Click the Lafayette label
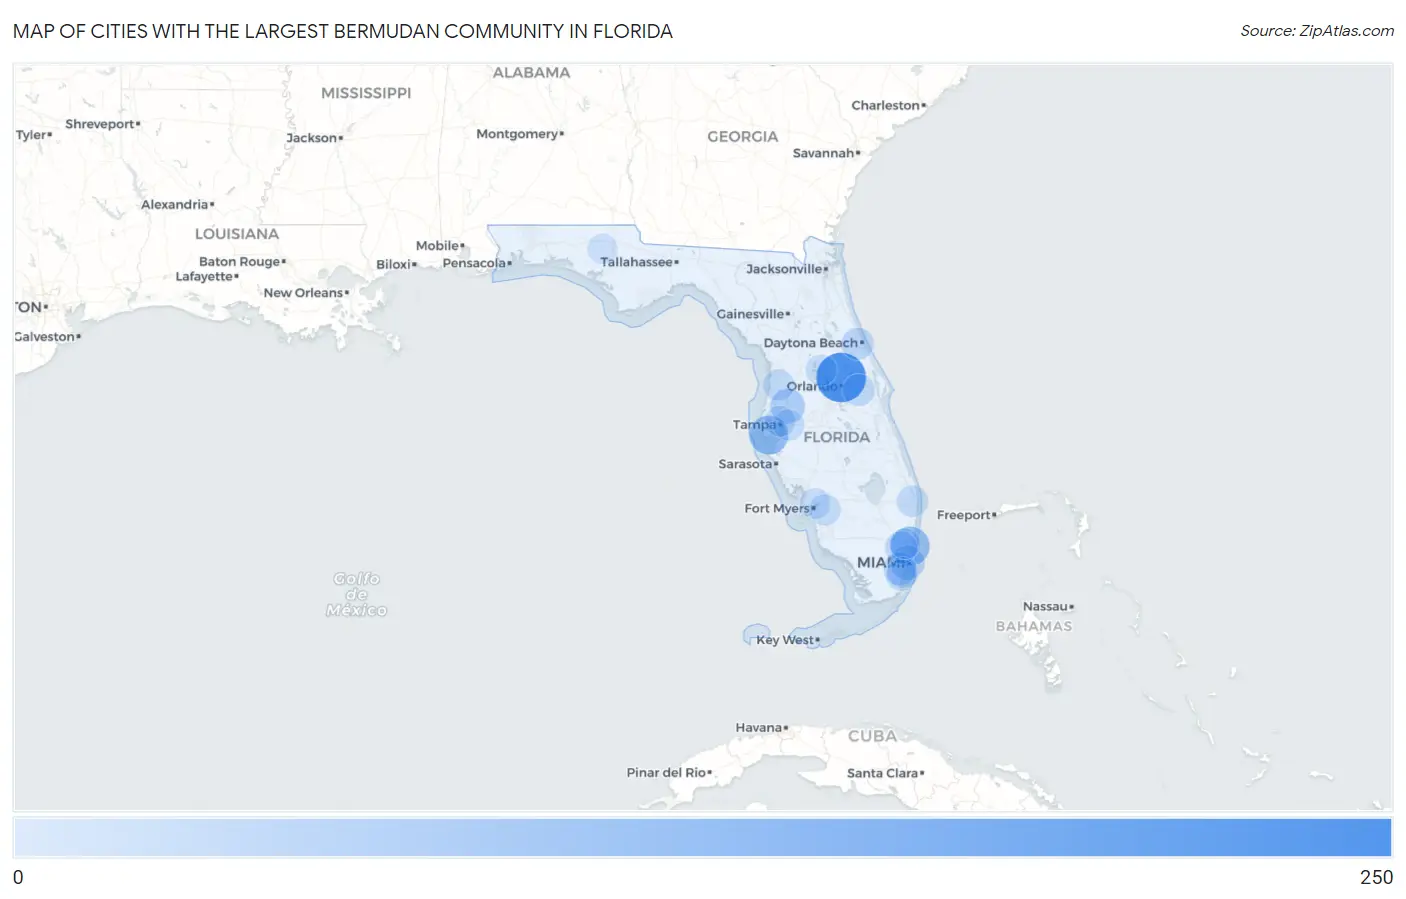 click(204, 277)
